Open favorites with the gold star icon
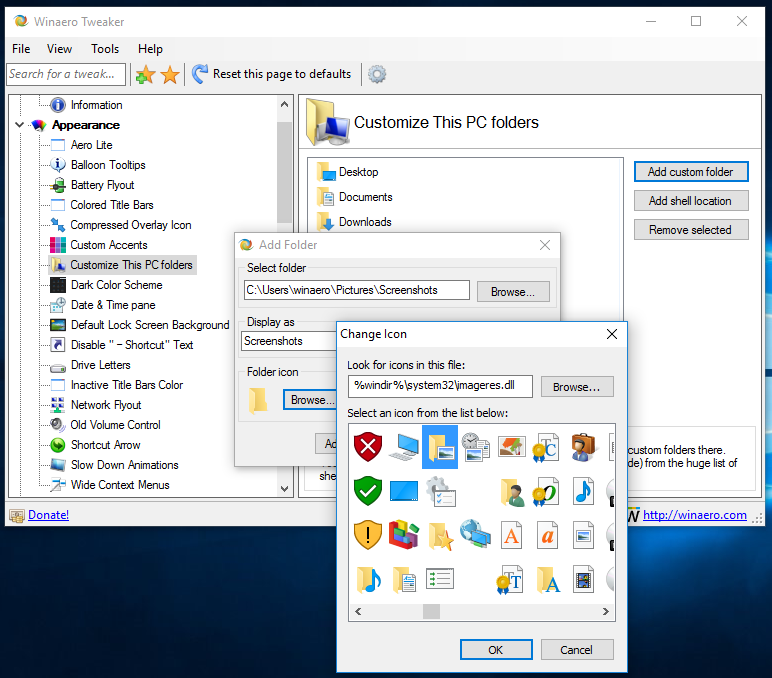Image resolution: width=772 pixels, height=678 pixels. (x=170, y=75)
